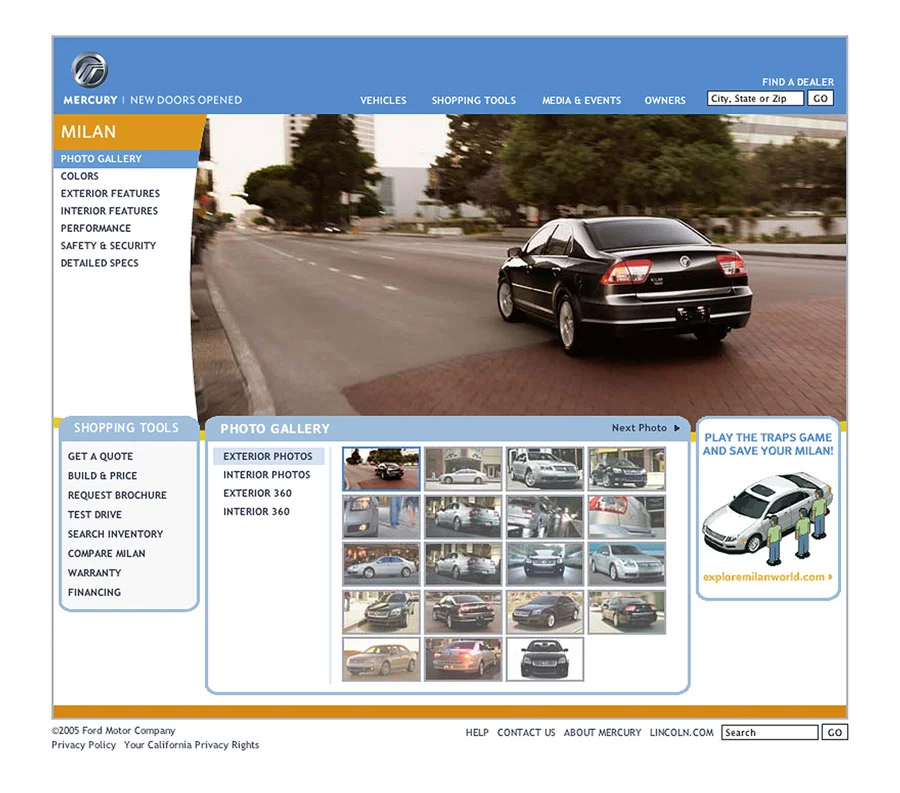Select the last thumbnail with black car front on white
The image size is (900, 793).
tap(545, 659)
